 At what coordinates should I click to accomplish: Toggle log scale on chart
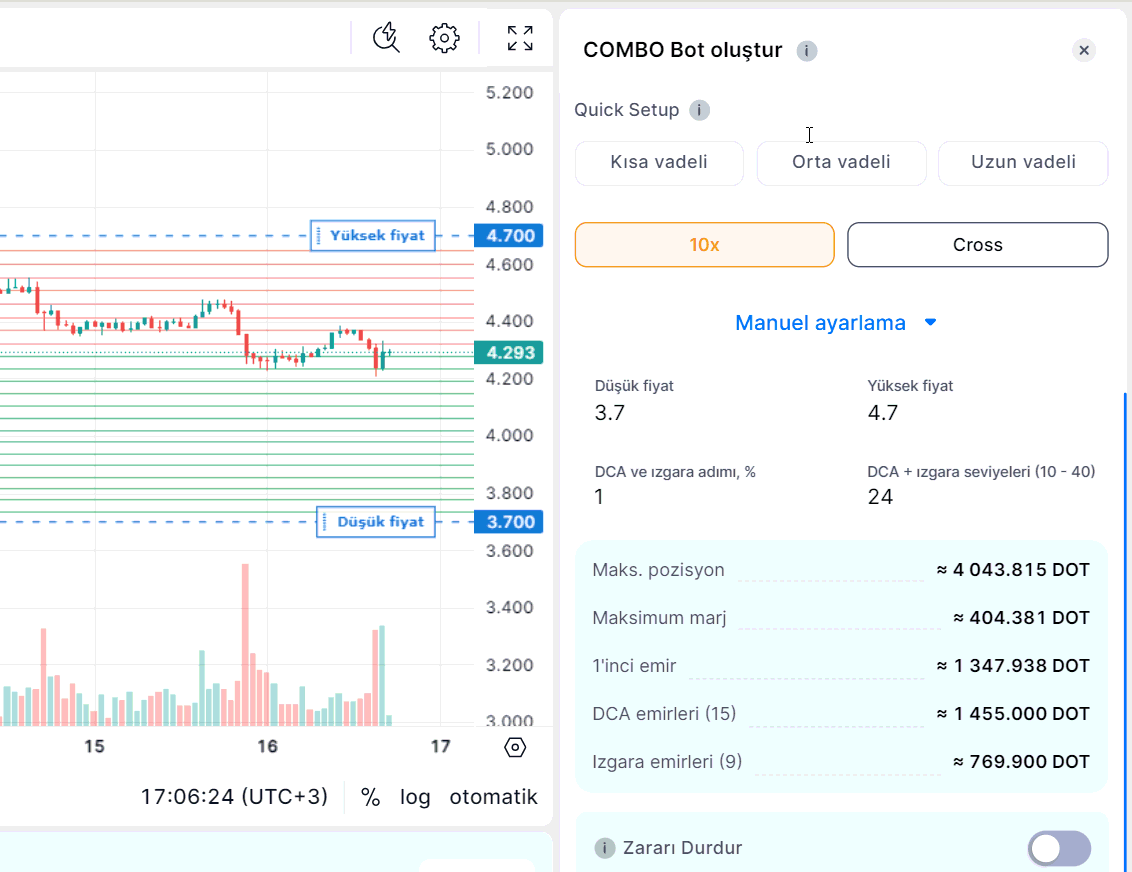click(415, 797)
